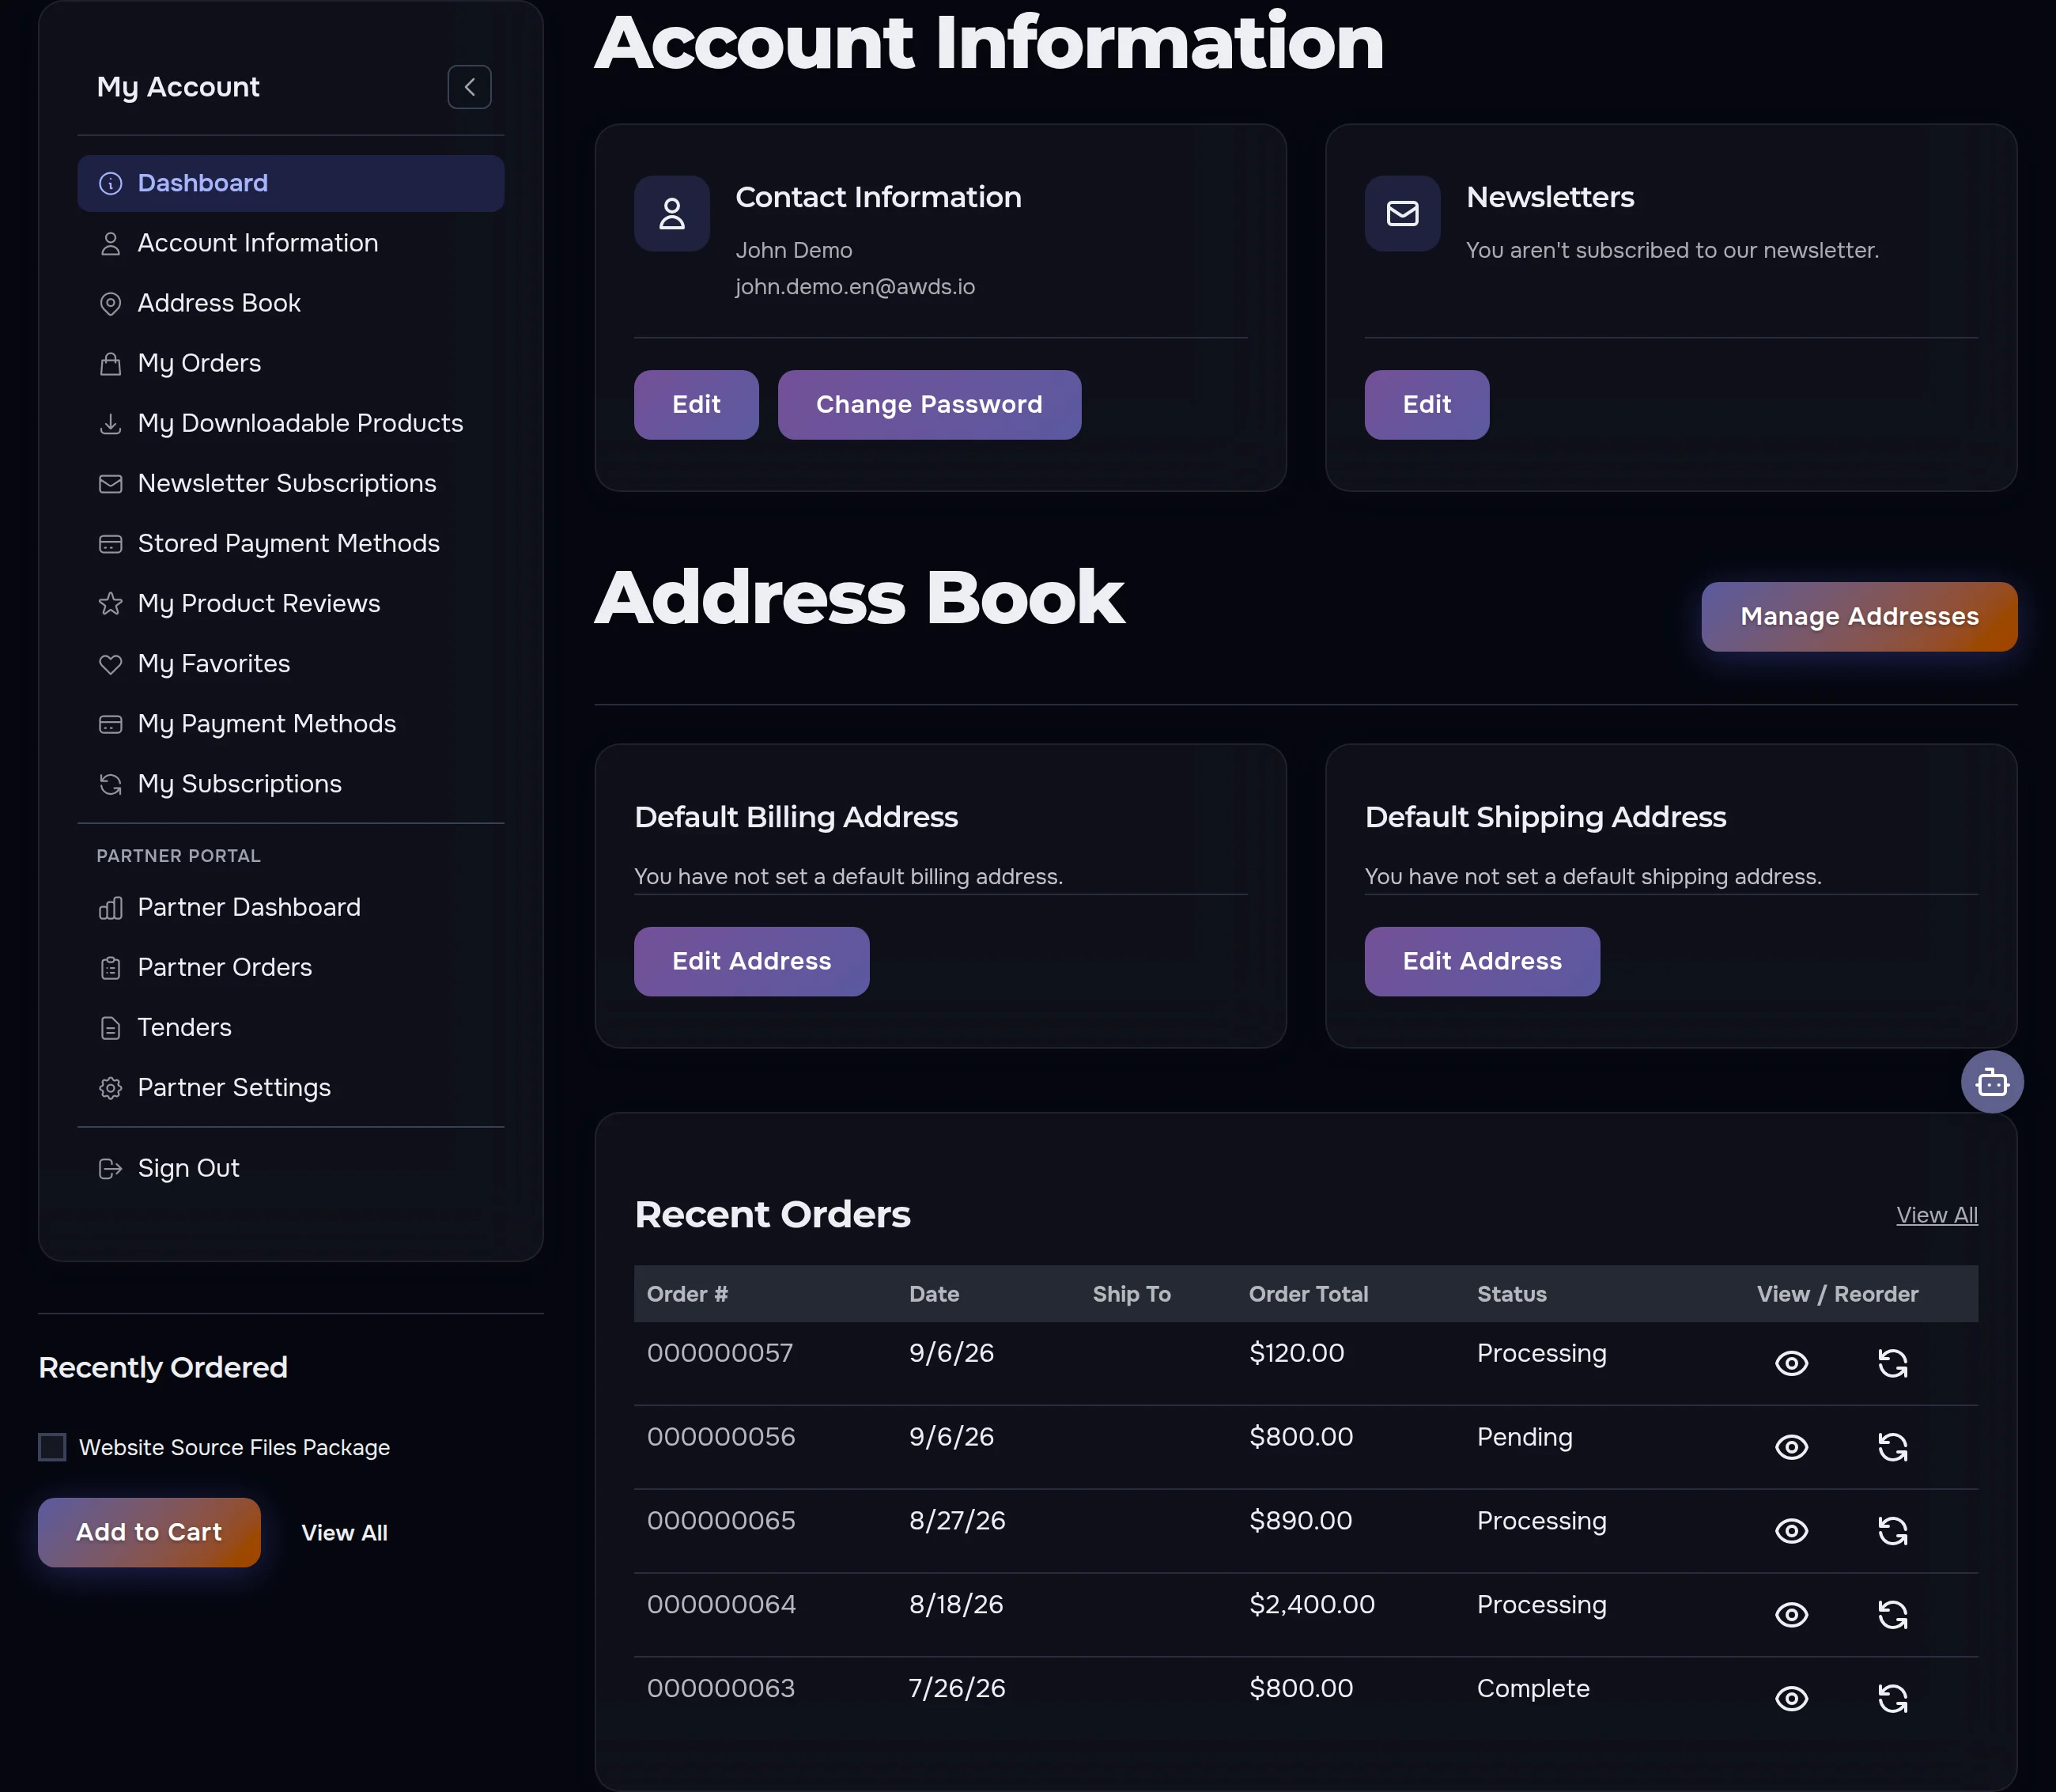View order 000000065 via eye icon
The width and height of the screenshot is (2056, 1792).
[1791, 1531]
